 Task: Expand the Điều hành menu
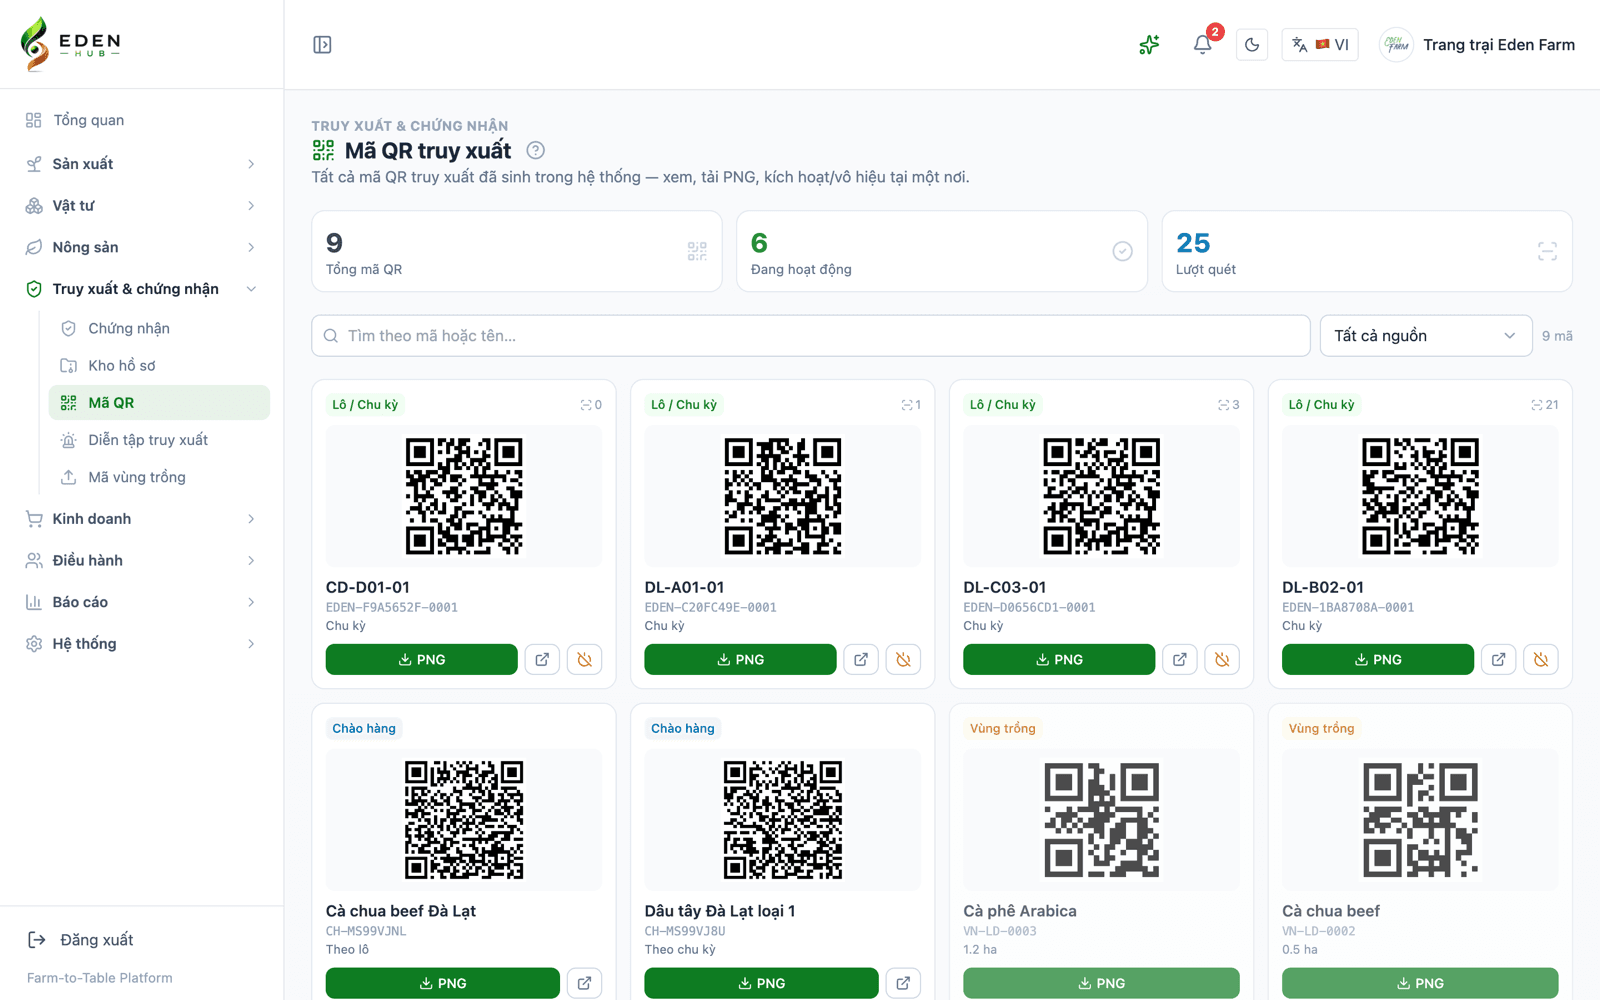(142, 560)
